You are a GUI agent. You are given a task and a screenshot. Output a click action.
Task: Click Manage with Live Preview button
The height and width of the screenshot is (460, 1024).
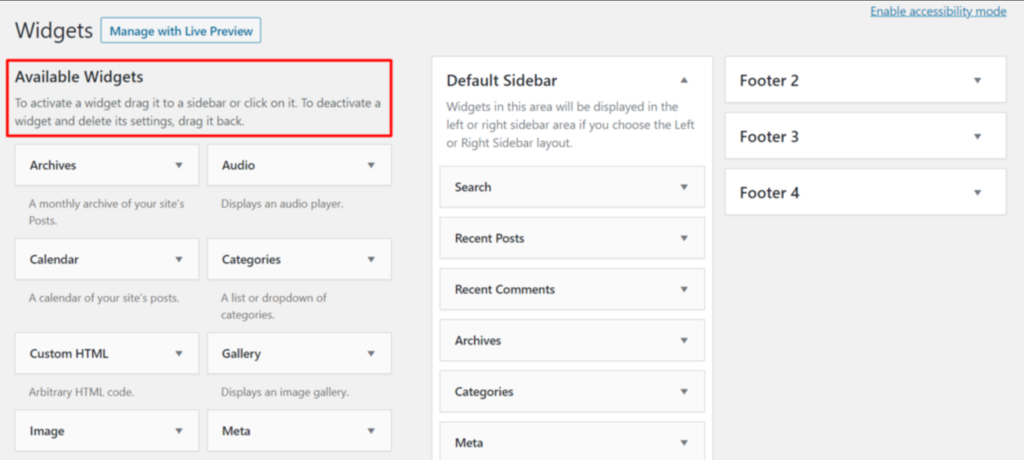pyautogui.click(x=181, y=31)
